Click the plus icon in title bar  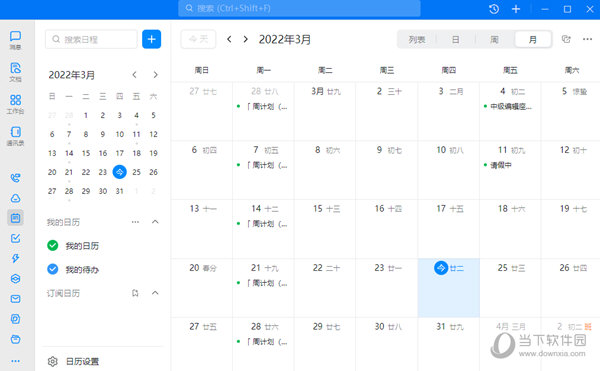(x=516, y=9)
